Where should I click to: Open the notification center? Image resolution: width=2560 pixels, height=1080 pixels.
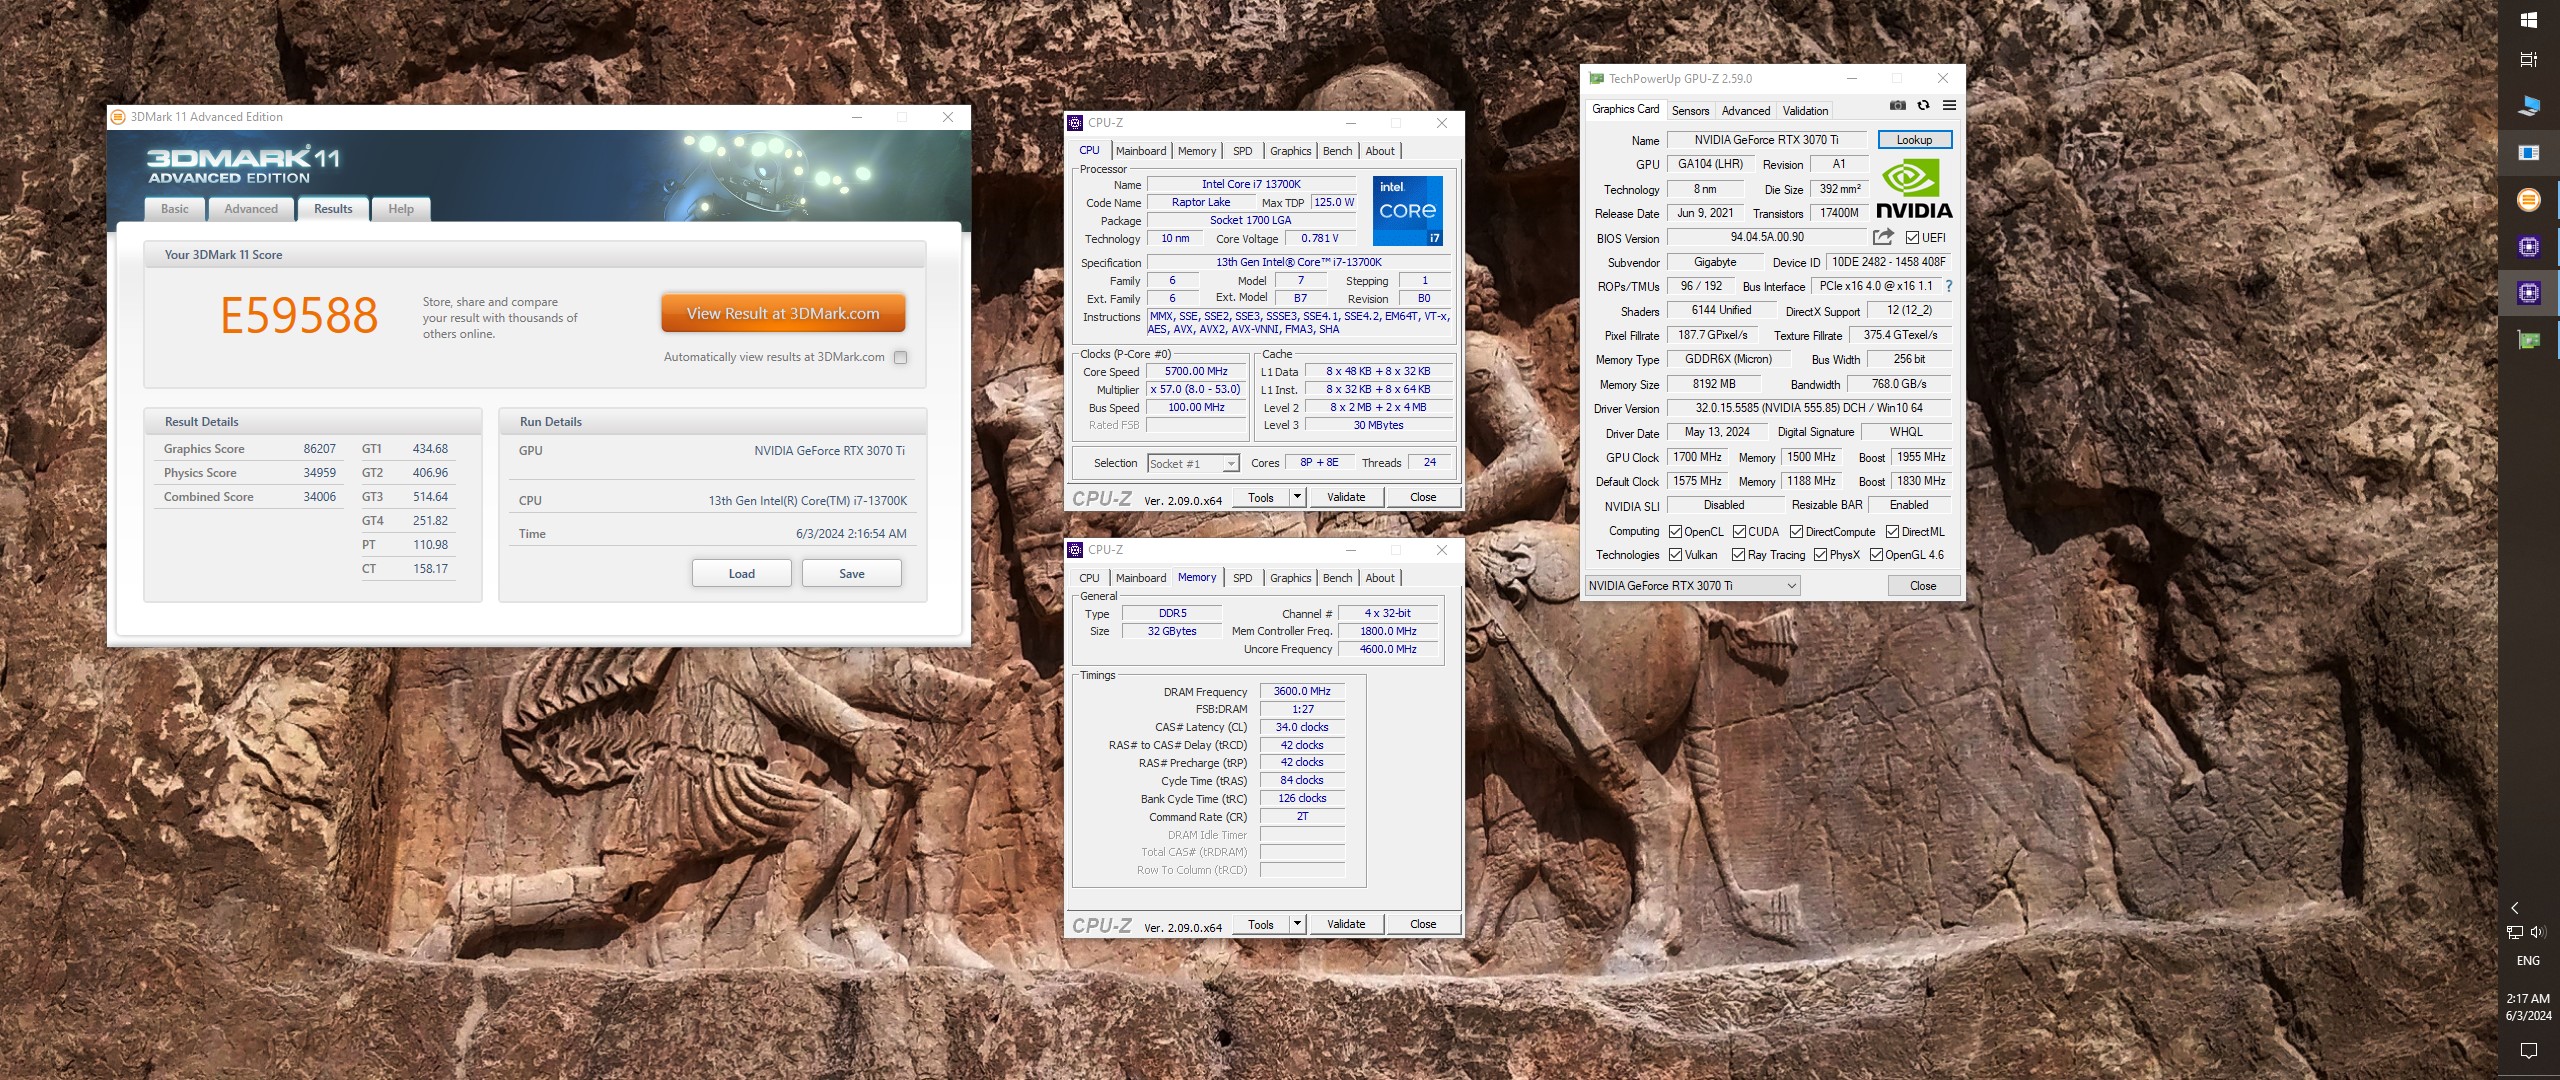2529,1050
